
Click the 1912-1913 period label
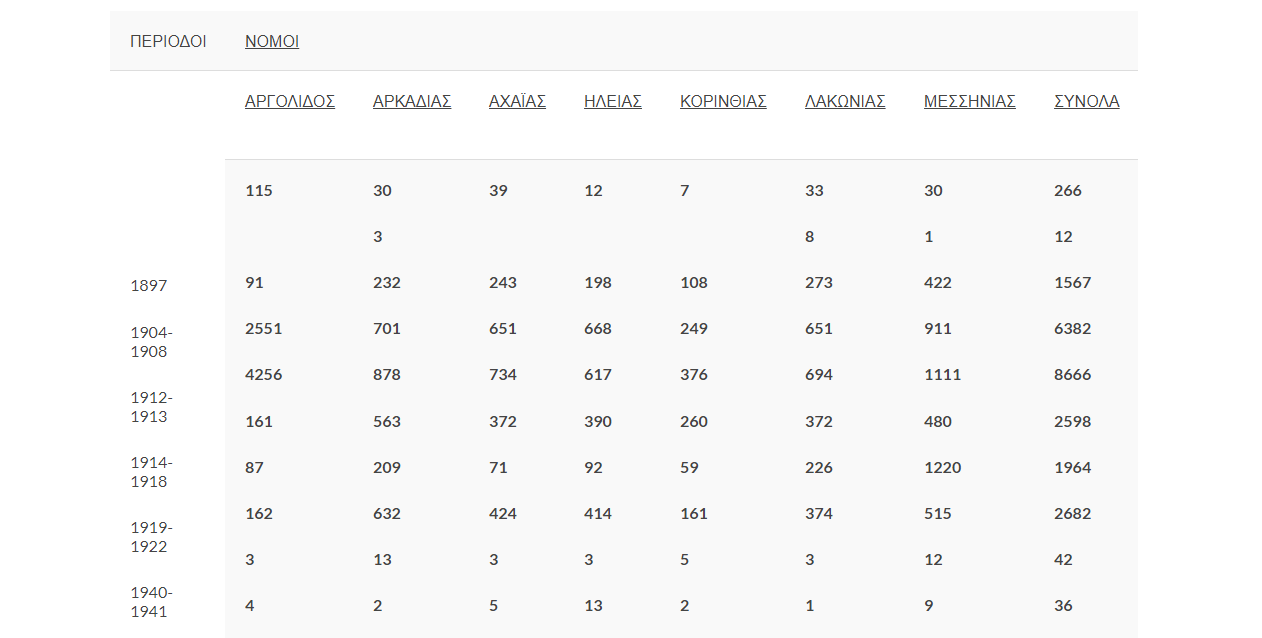point(151,407)
